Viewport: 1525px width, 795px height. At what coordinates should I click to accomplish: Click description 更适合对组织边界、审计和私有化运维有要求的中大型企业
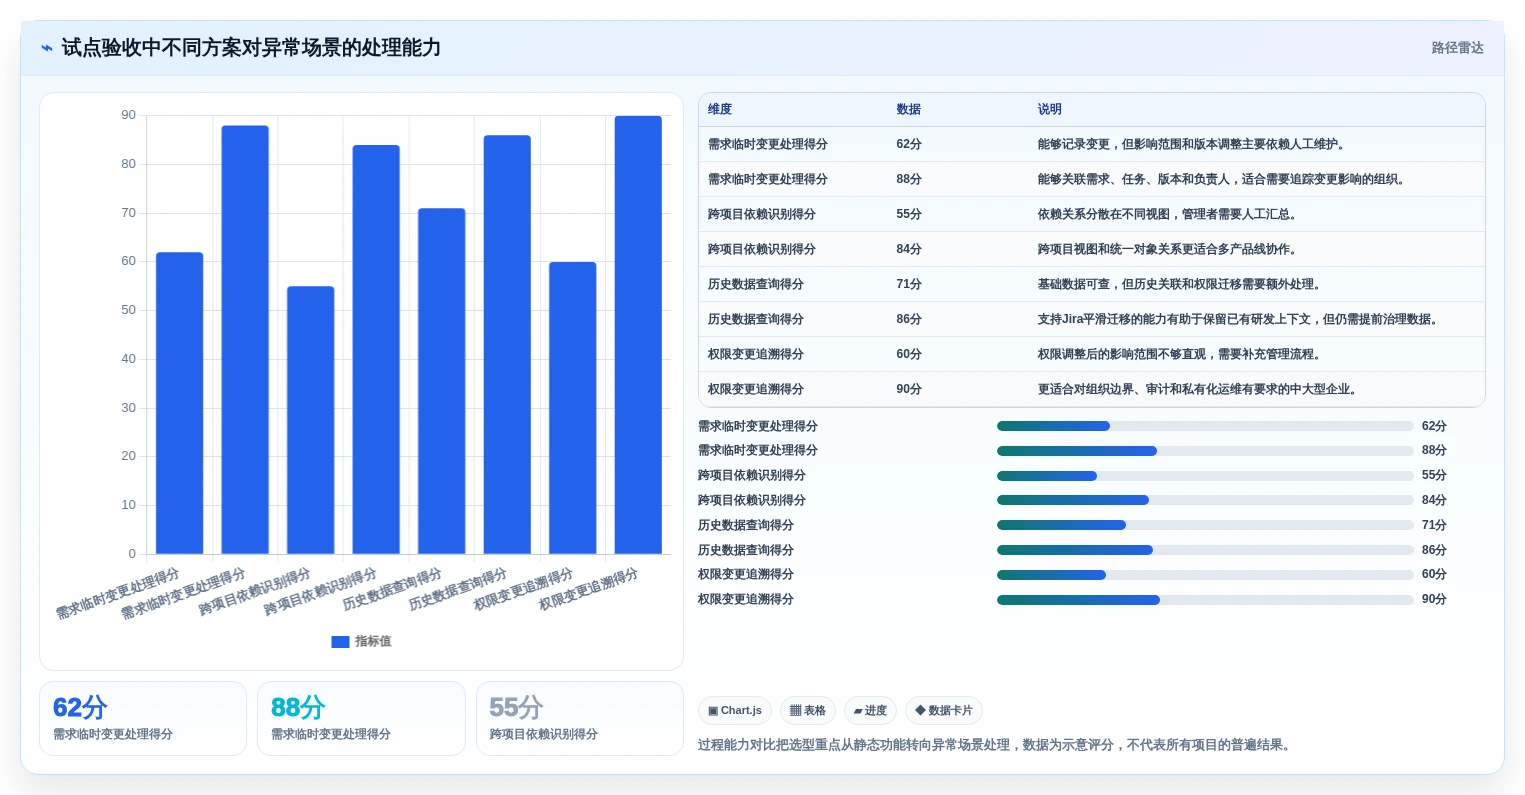(x=1199, y=389)
